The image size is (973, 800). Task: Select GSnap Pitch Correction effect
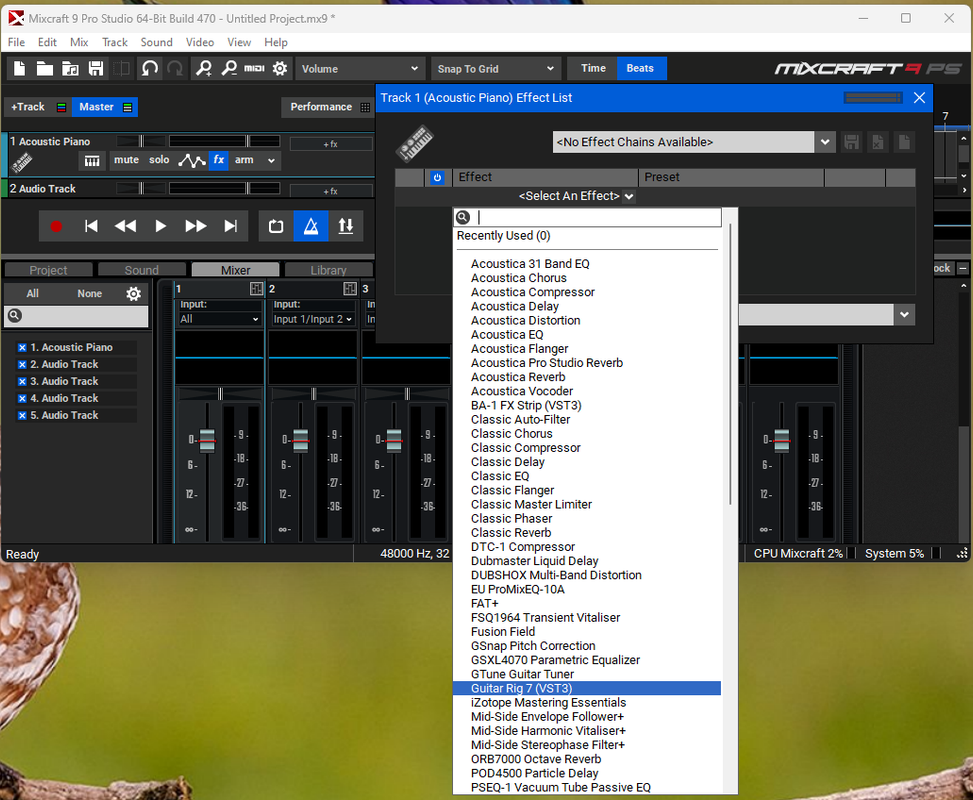coord(533,646)
